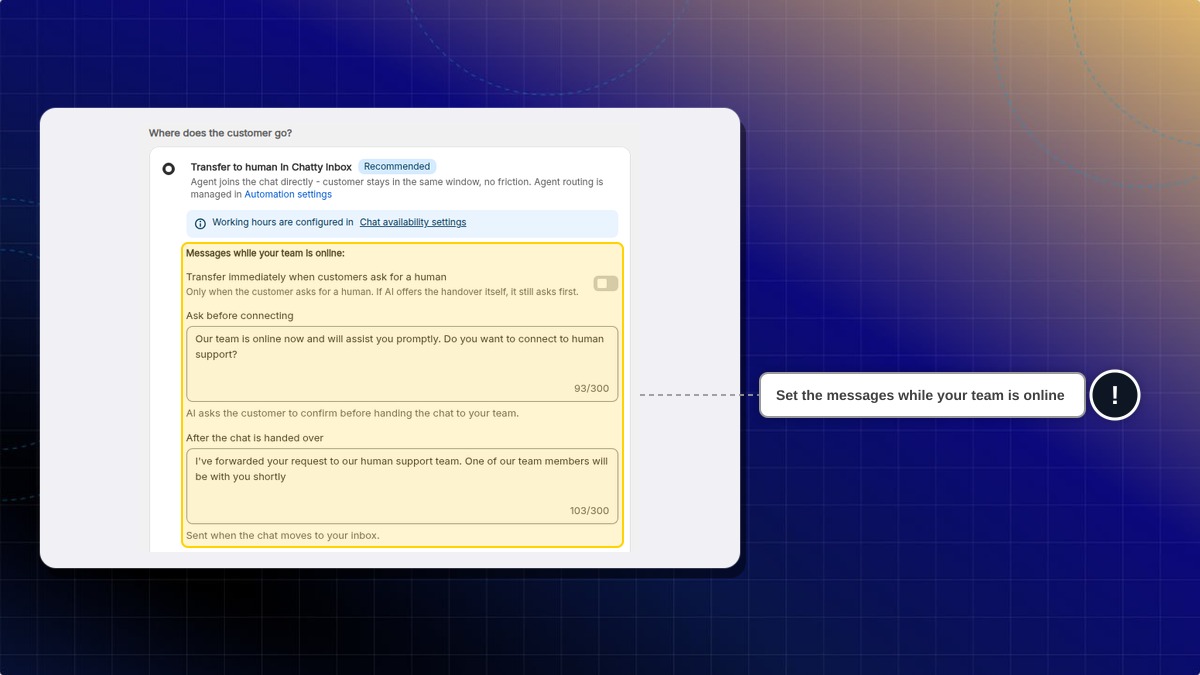Click the Messages while your team is online heading
Viewport: 1200px width, 675px height.
coord(265,253)
